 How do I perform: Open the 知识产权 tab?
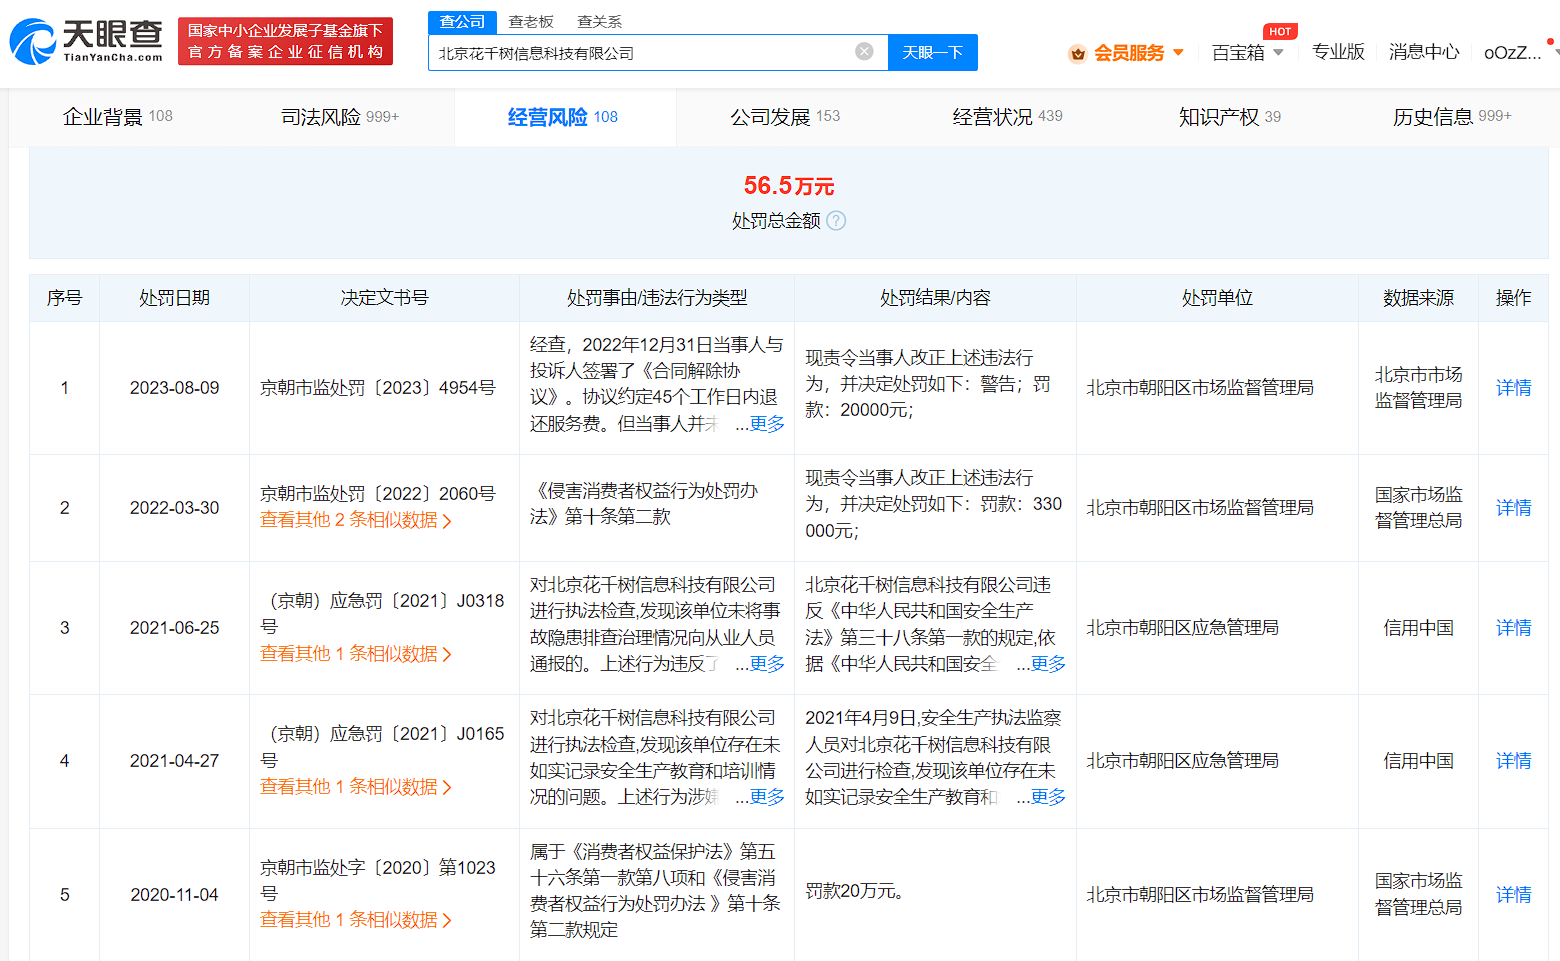click(1229, 117)
